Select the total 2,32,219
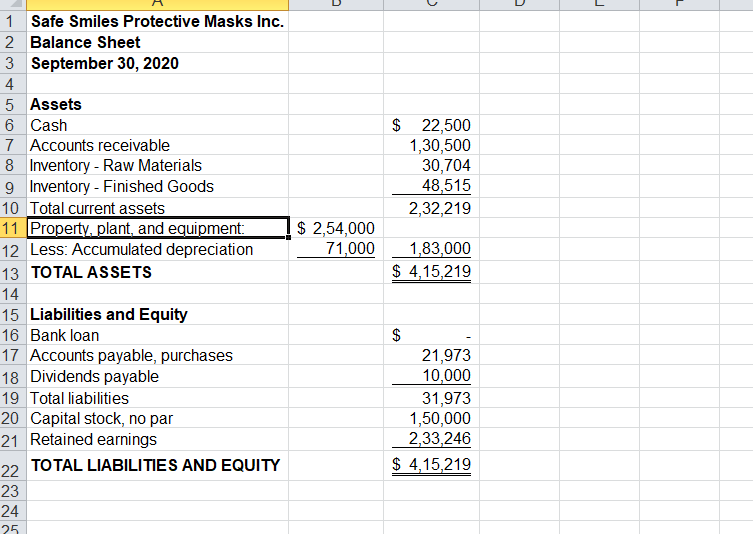Screen dimensions: 753x534 click(431, 208)
